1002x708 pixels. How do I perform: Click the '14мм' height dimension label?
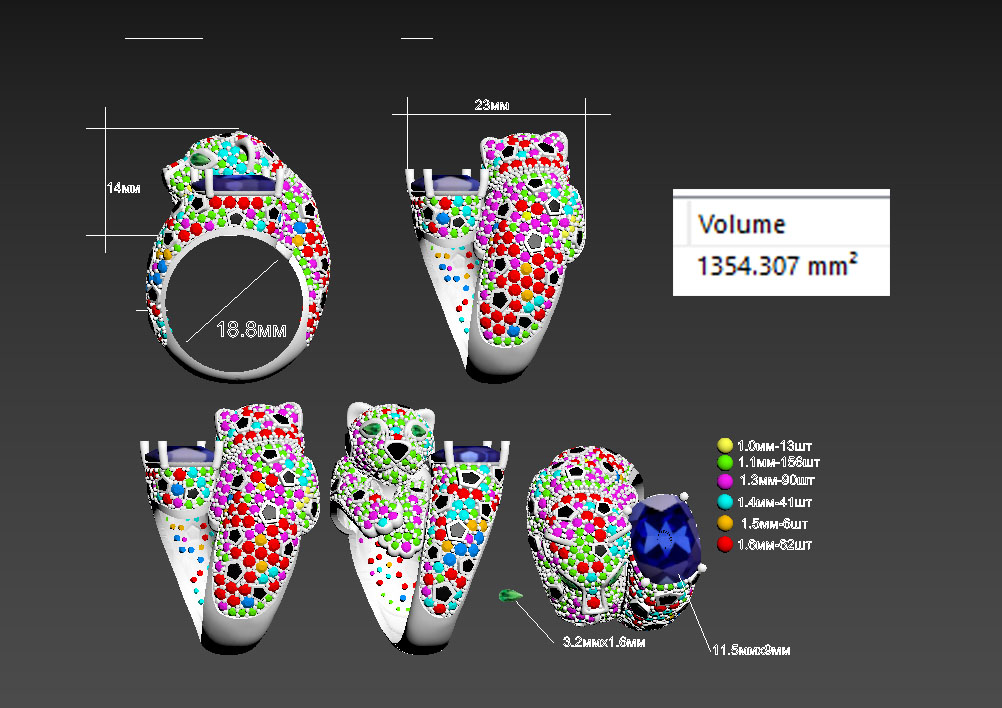point(123,188)
